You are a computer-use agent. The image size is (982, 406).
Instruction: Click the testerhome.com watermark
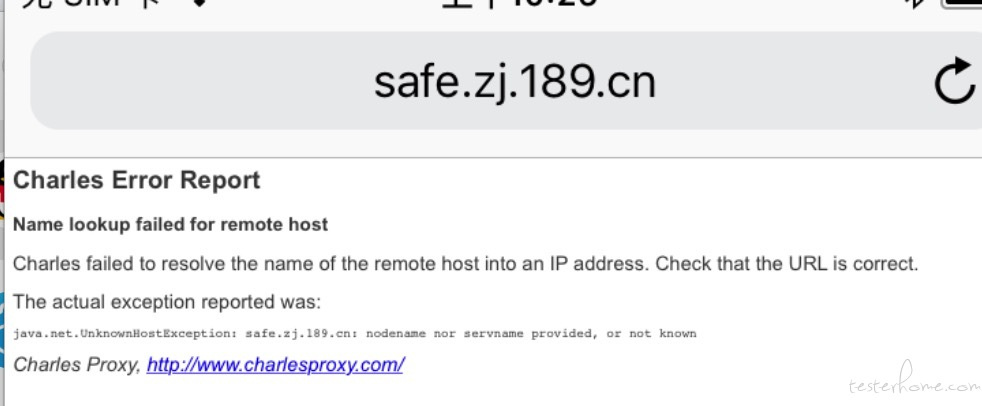(914, 381)
